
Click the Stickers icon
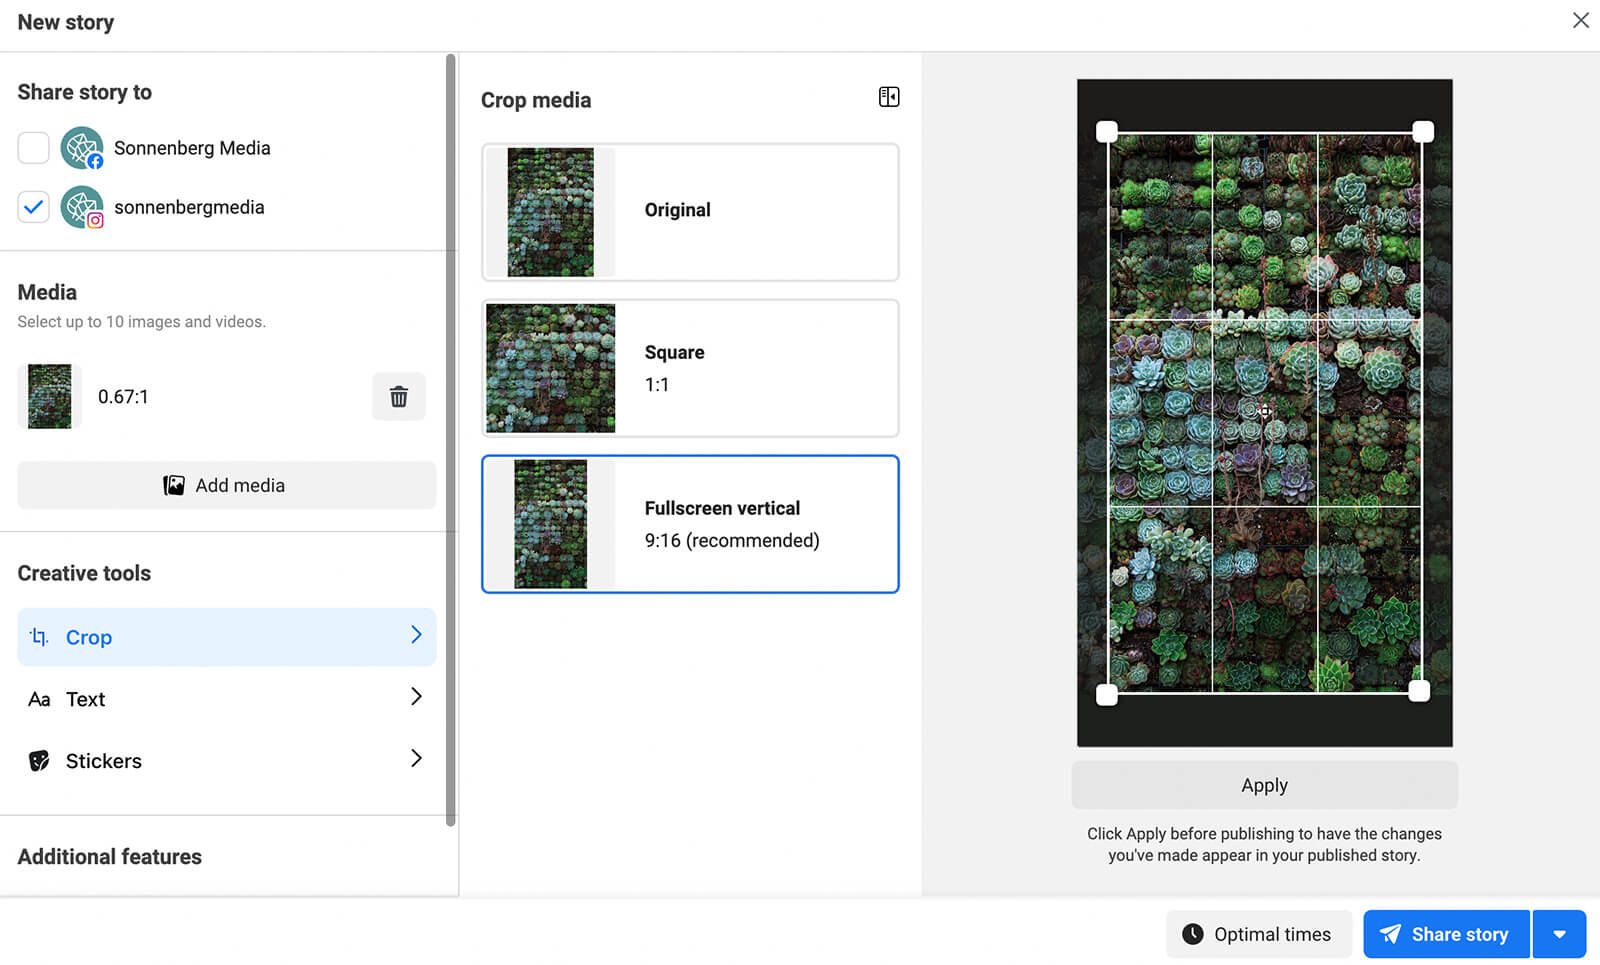click(39, 761)
